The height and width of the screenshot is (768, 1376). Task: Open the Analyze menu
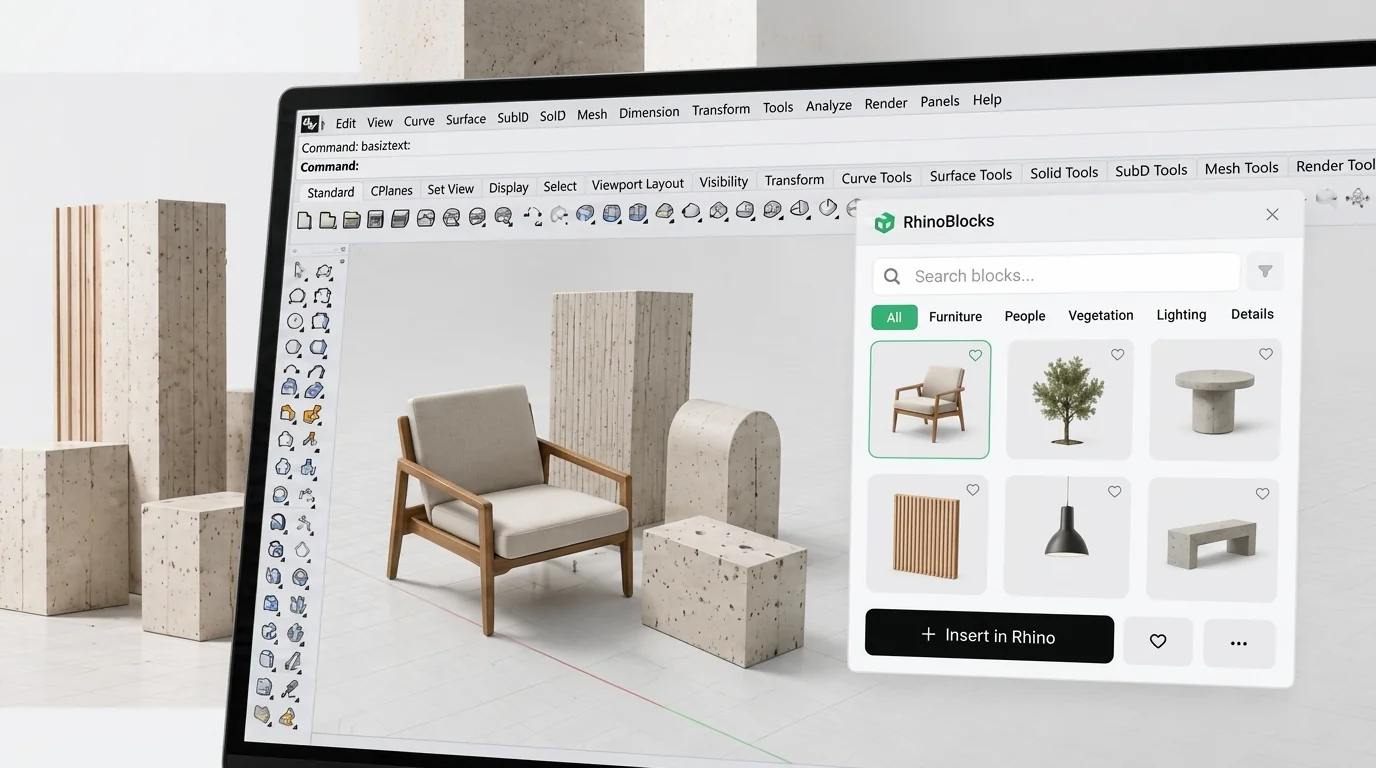(829, 105)
